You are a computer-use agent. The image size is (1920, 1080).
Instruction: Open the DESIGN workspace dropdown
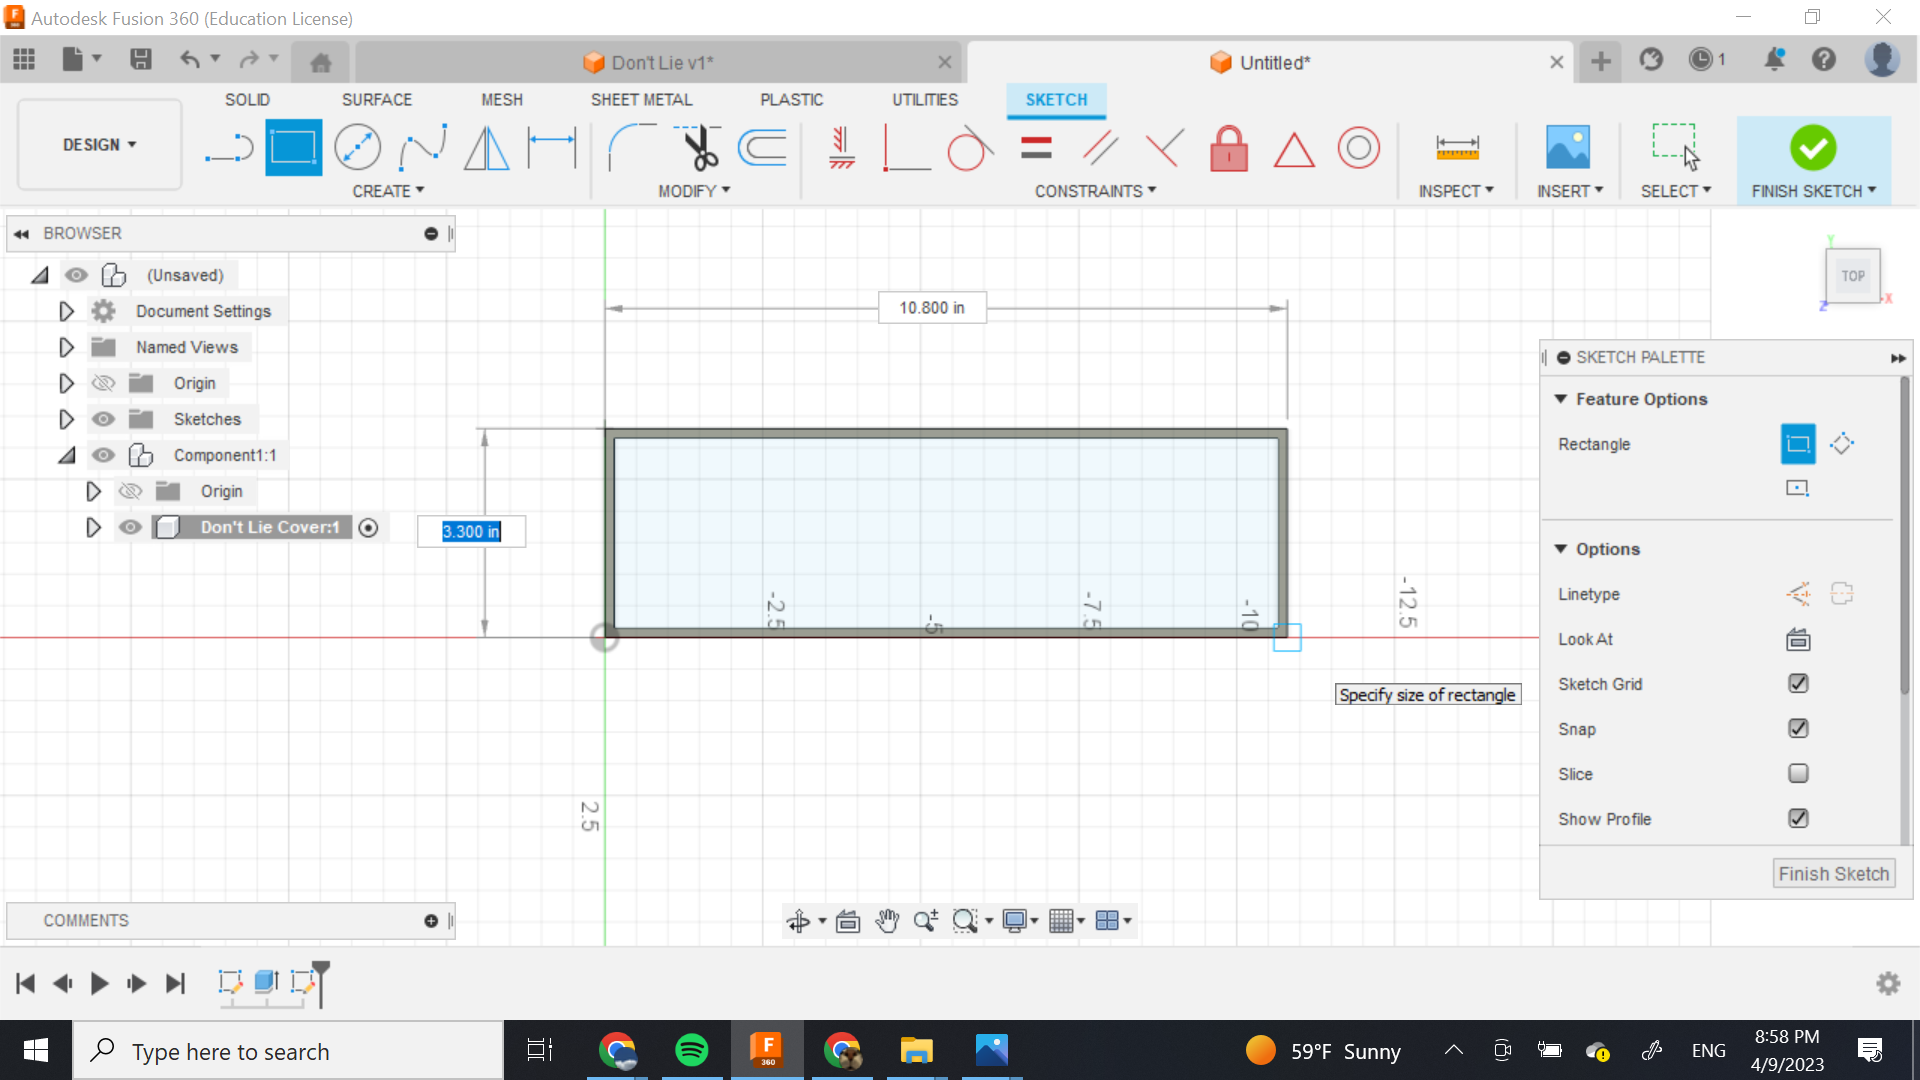(99, 145)
